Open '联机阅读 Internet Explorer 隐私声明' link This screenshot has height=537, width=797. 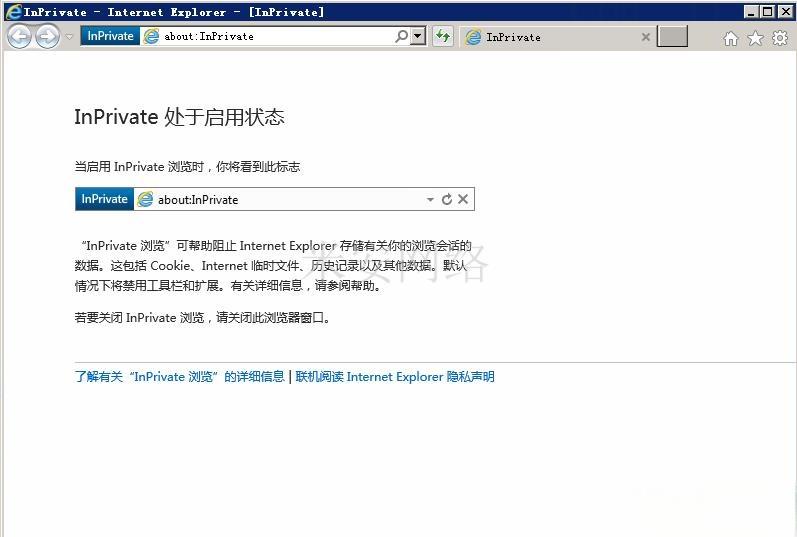(395, 377)
